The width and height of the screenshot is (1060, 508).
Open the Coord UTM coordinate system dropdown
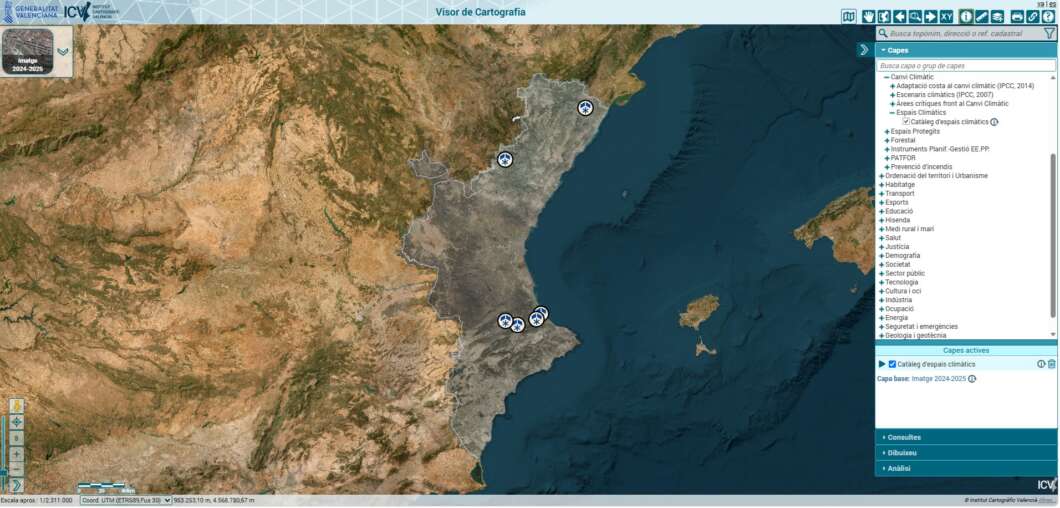(x=126, y=501)
